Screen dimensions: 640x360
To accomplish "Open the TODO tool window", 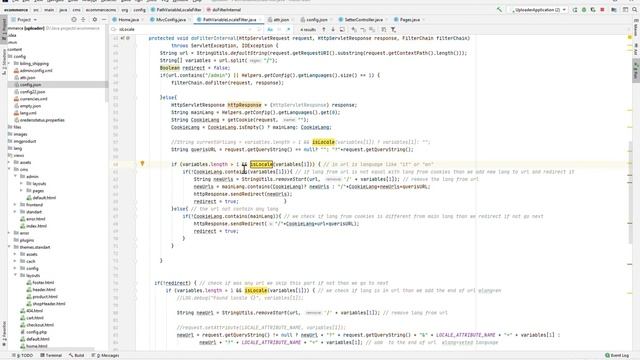I will pyautogui.click(x=23, y=356).
